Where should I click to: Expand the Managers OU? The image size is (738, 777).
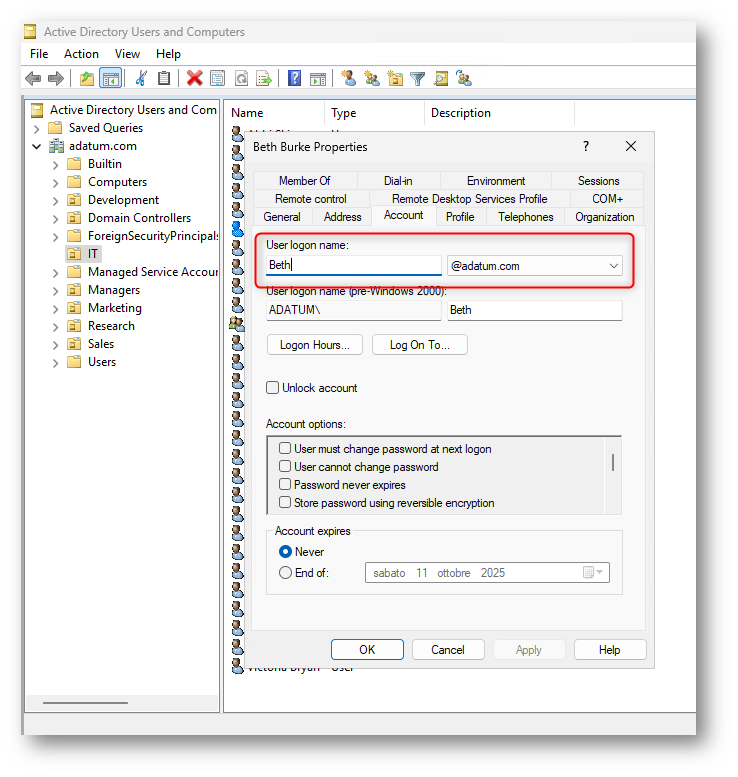click(x=56, y=291)
